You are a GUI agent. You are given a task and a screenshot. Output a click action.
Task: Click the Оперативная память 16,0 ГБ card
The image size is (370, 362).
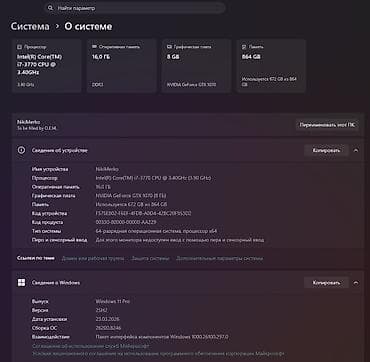click(122, 66)
